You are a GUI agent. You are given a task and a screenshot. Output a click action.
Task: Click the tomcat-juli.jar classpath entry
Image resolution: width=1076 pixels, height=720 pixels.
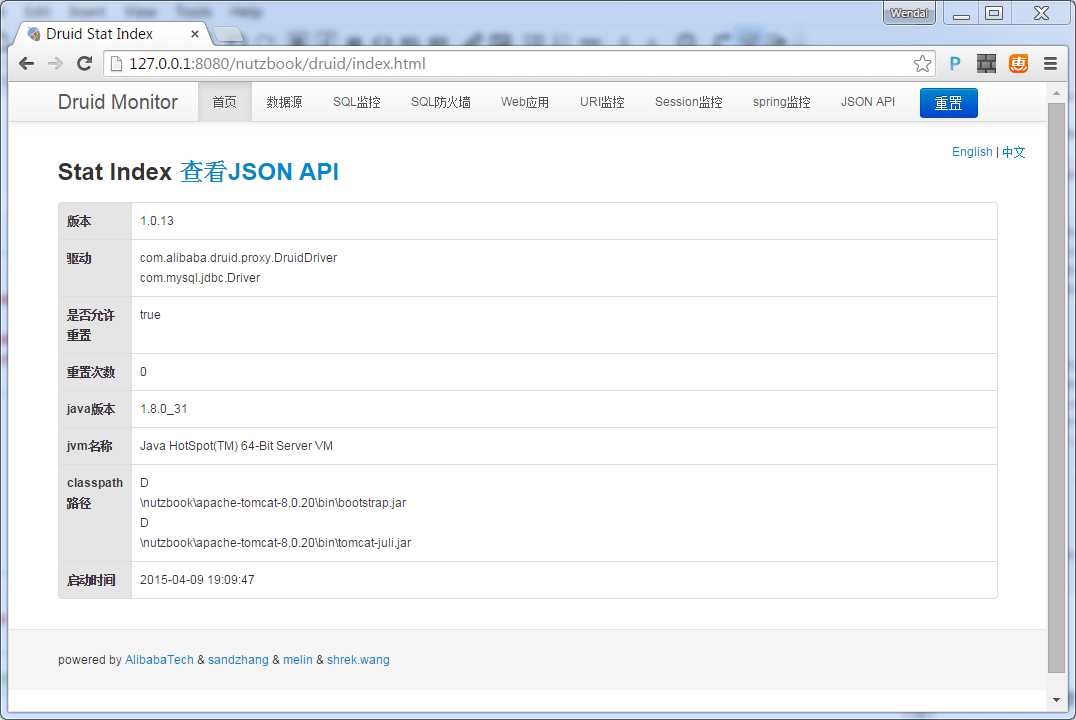[275, 543]
